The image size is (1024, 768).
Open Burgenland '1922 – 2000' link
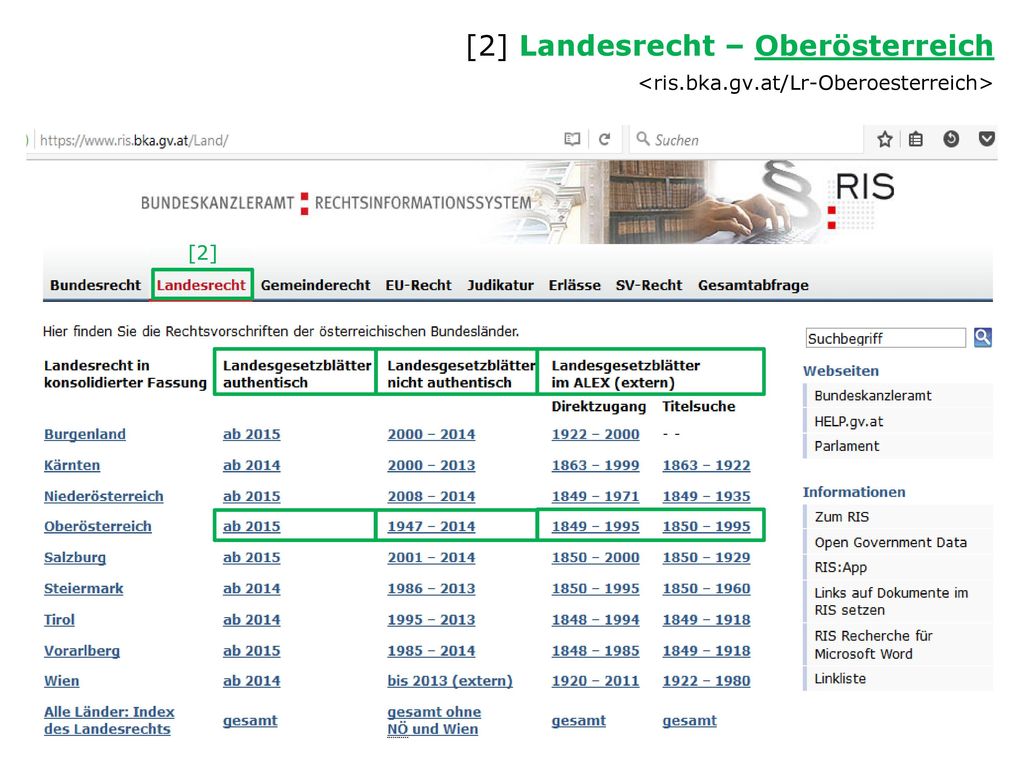tap(596, 434)
